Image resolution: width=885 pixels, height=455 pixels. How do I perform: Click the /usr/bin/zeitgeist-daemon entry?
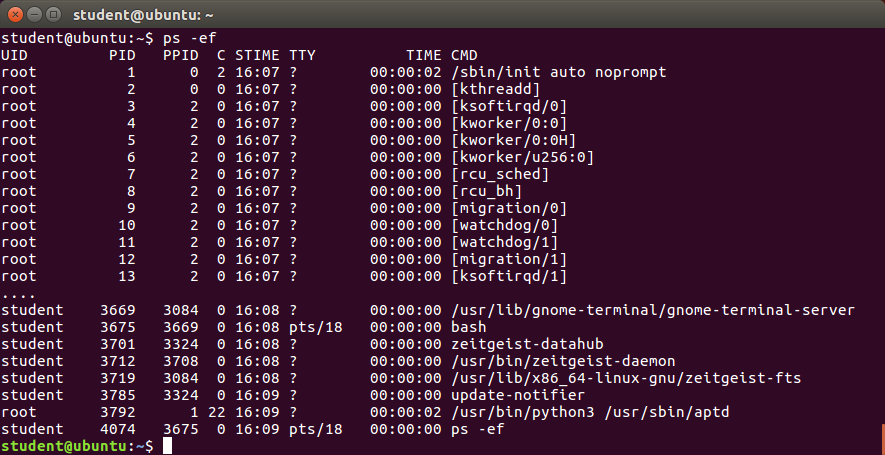pyautogui.click(x=563, y=361)
